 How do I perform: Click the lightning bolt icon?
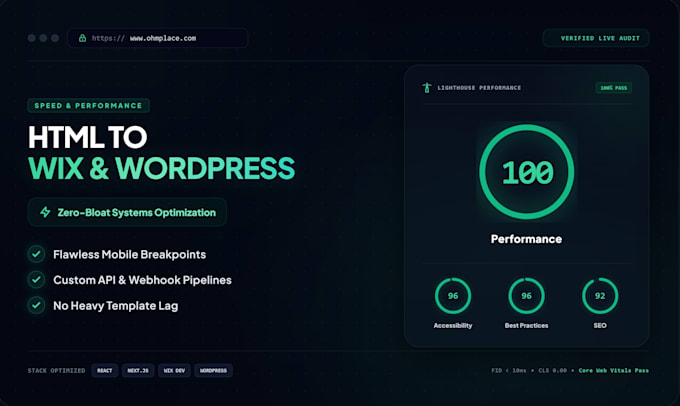coord(45,212)
